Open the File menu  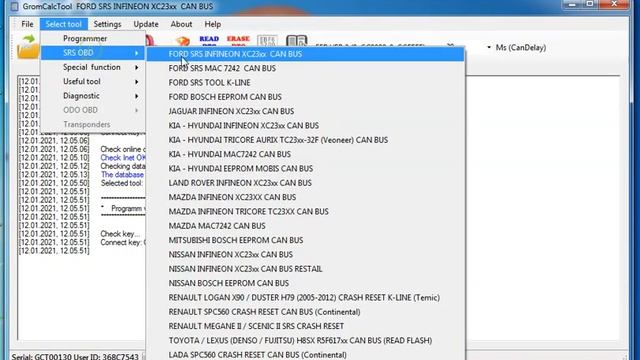(x=27, y=24)
